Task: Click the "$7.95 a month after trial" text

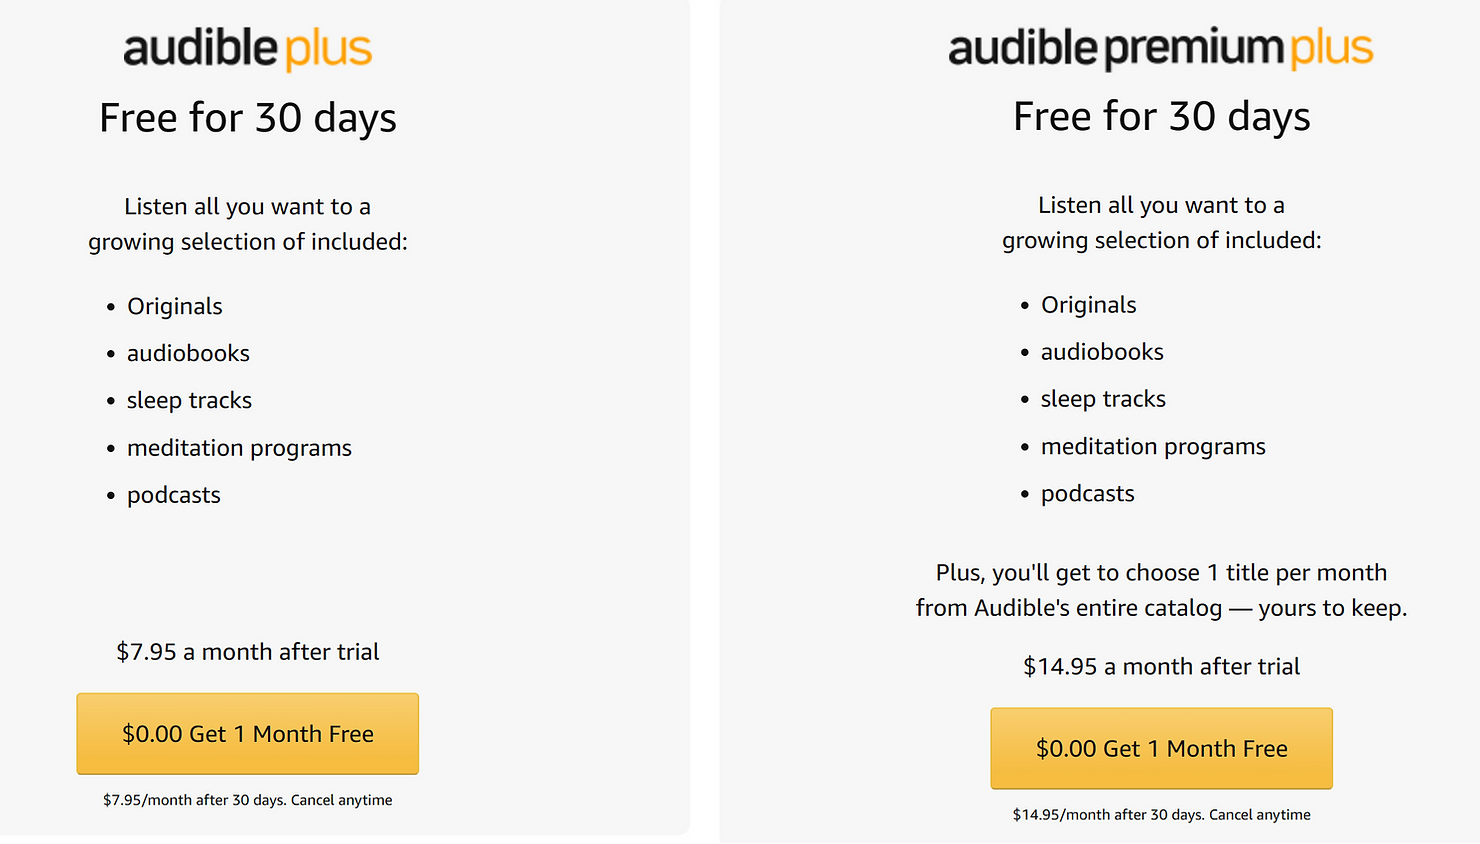Action: [x=247, y=651]
